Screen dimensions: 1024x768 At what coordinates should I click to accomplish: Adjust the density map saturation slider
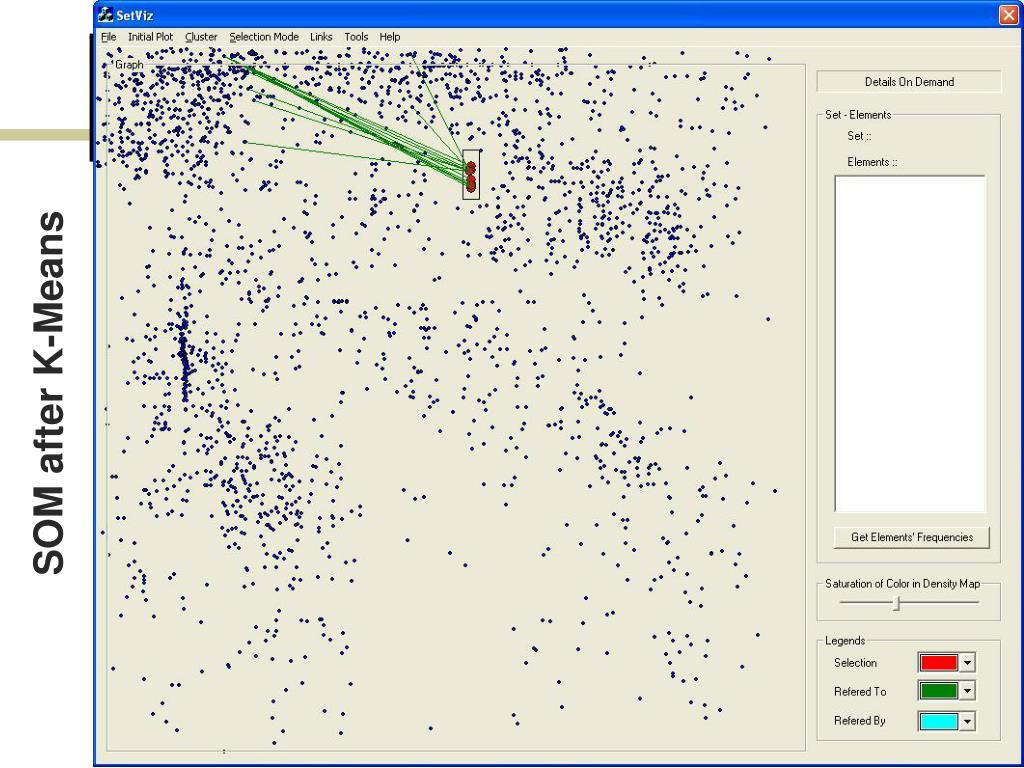[x=897, y=603]
